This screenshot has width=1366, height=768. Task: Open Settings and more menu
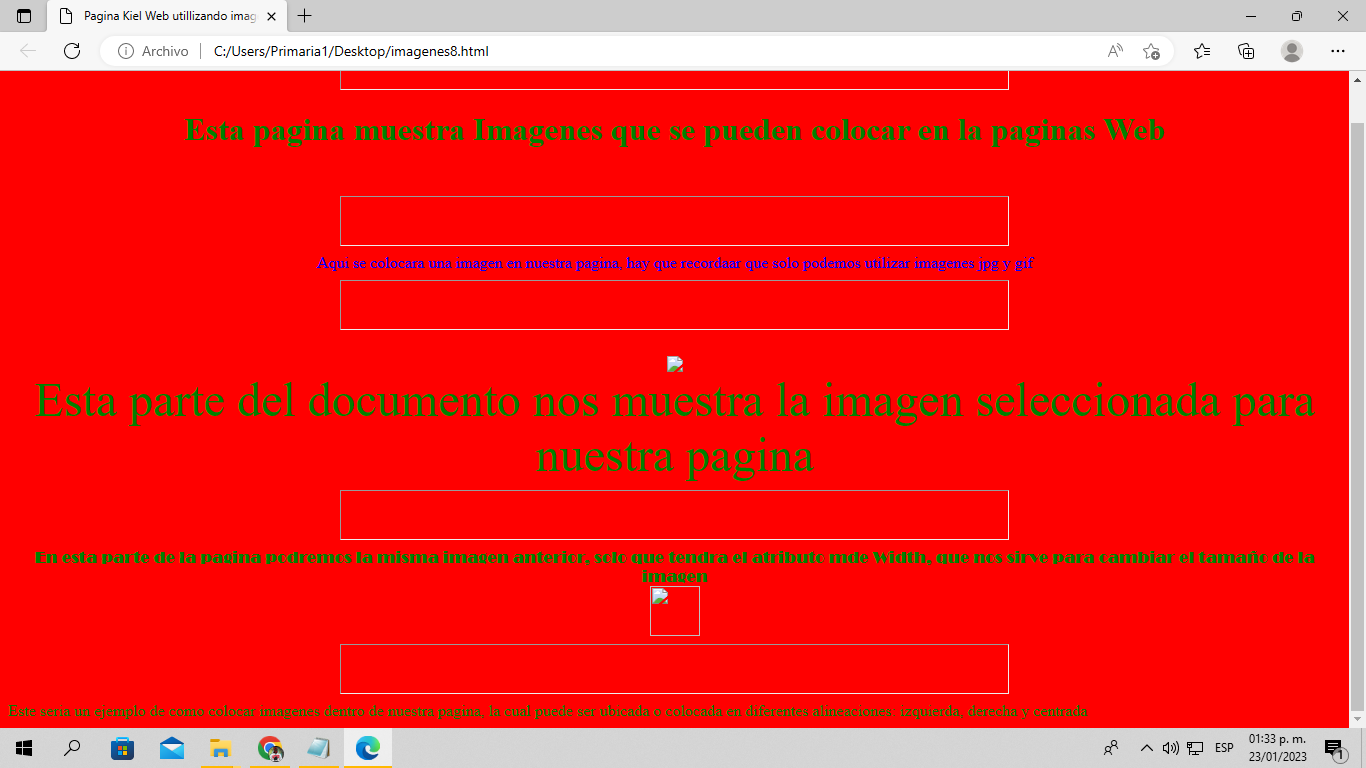point(1338,51)
